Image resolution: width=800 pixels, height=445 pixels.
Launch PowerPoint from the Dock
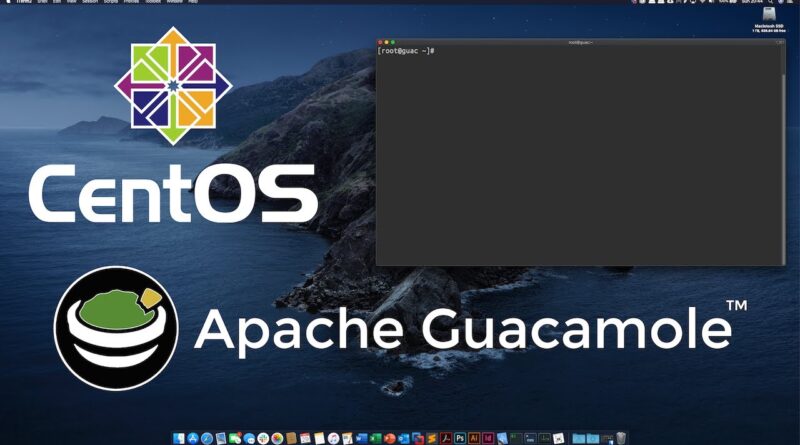(x=390, y=438)
